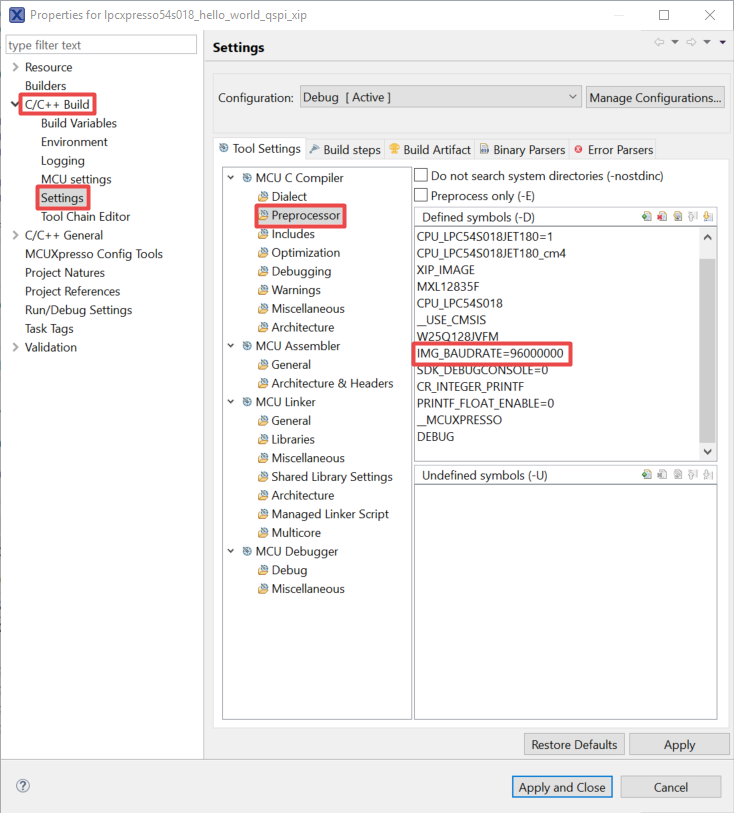Screen dimensions: 734x813
Task: Select the Optimization compiler settings item
Action: (305, 253)
